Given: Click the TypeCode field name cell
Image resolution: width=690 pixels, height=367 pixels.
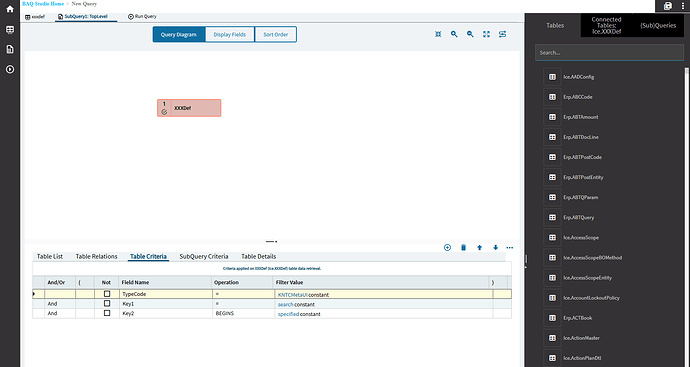Looking at the screenshot, I should [x=165, y=294].
